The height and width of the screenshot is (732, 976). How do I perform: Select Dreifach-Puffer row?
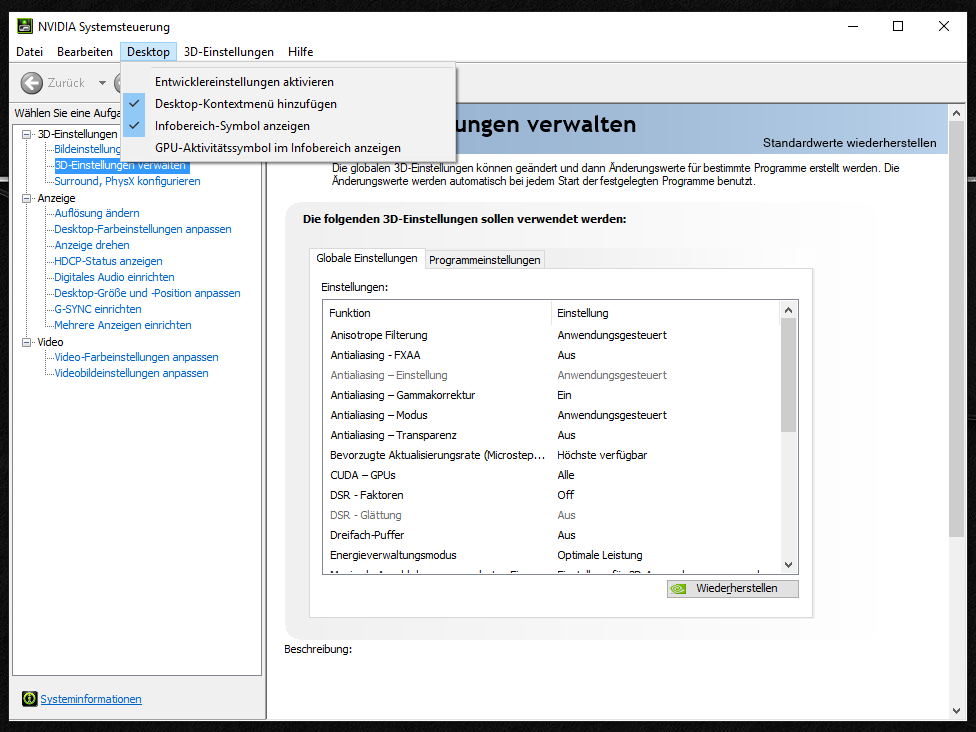[551, 535]
